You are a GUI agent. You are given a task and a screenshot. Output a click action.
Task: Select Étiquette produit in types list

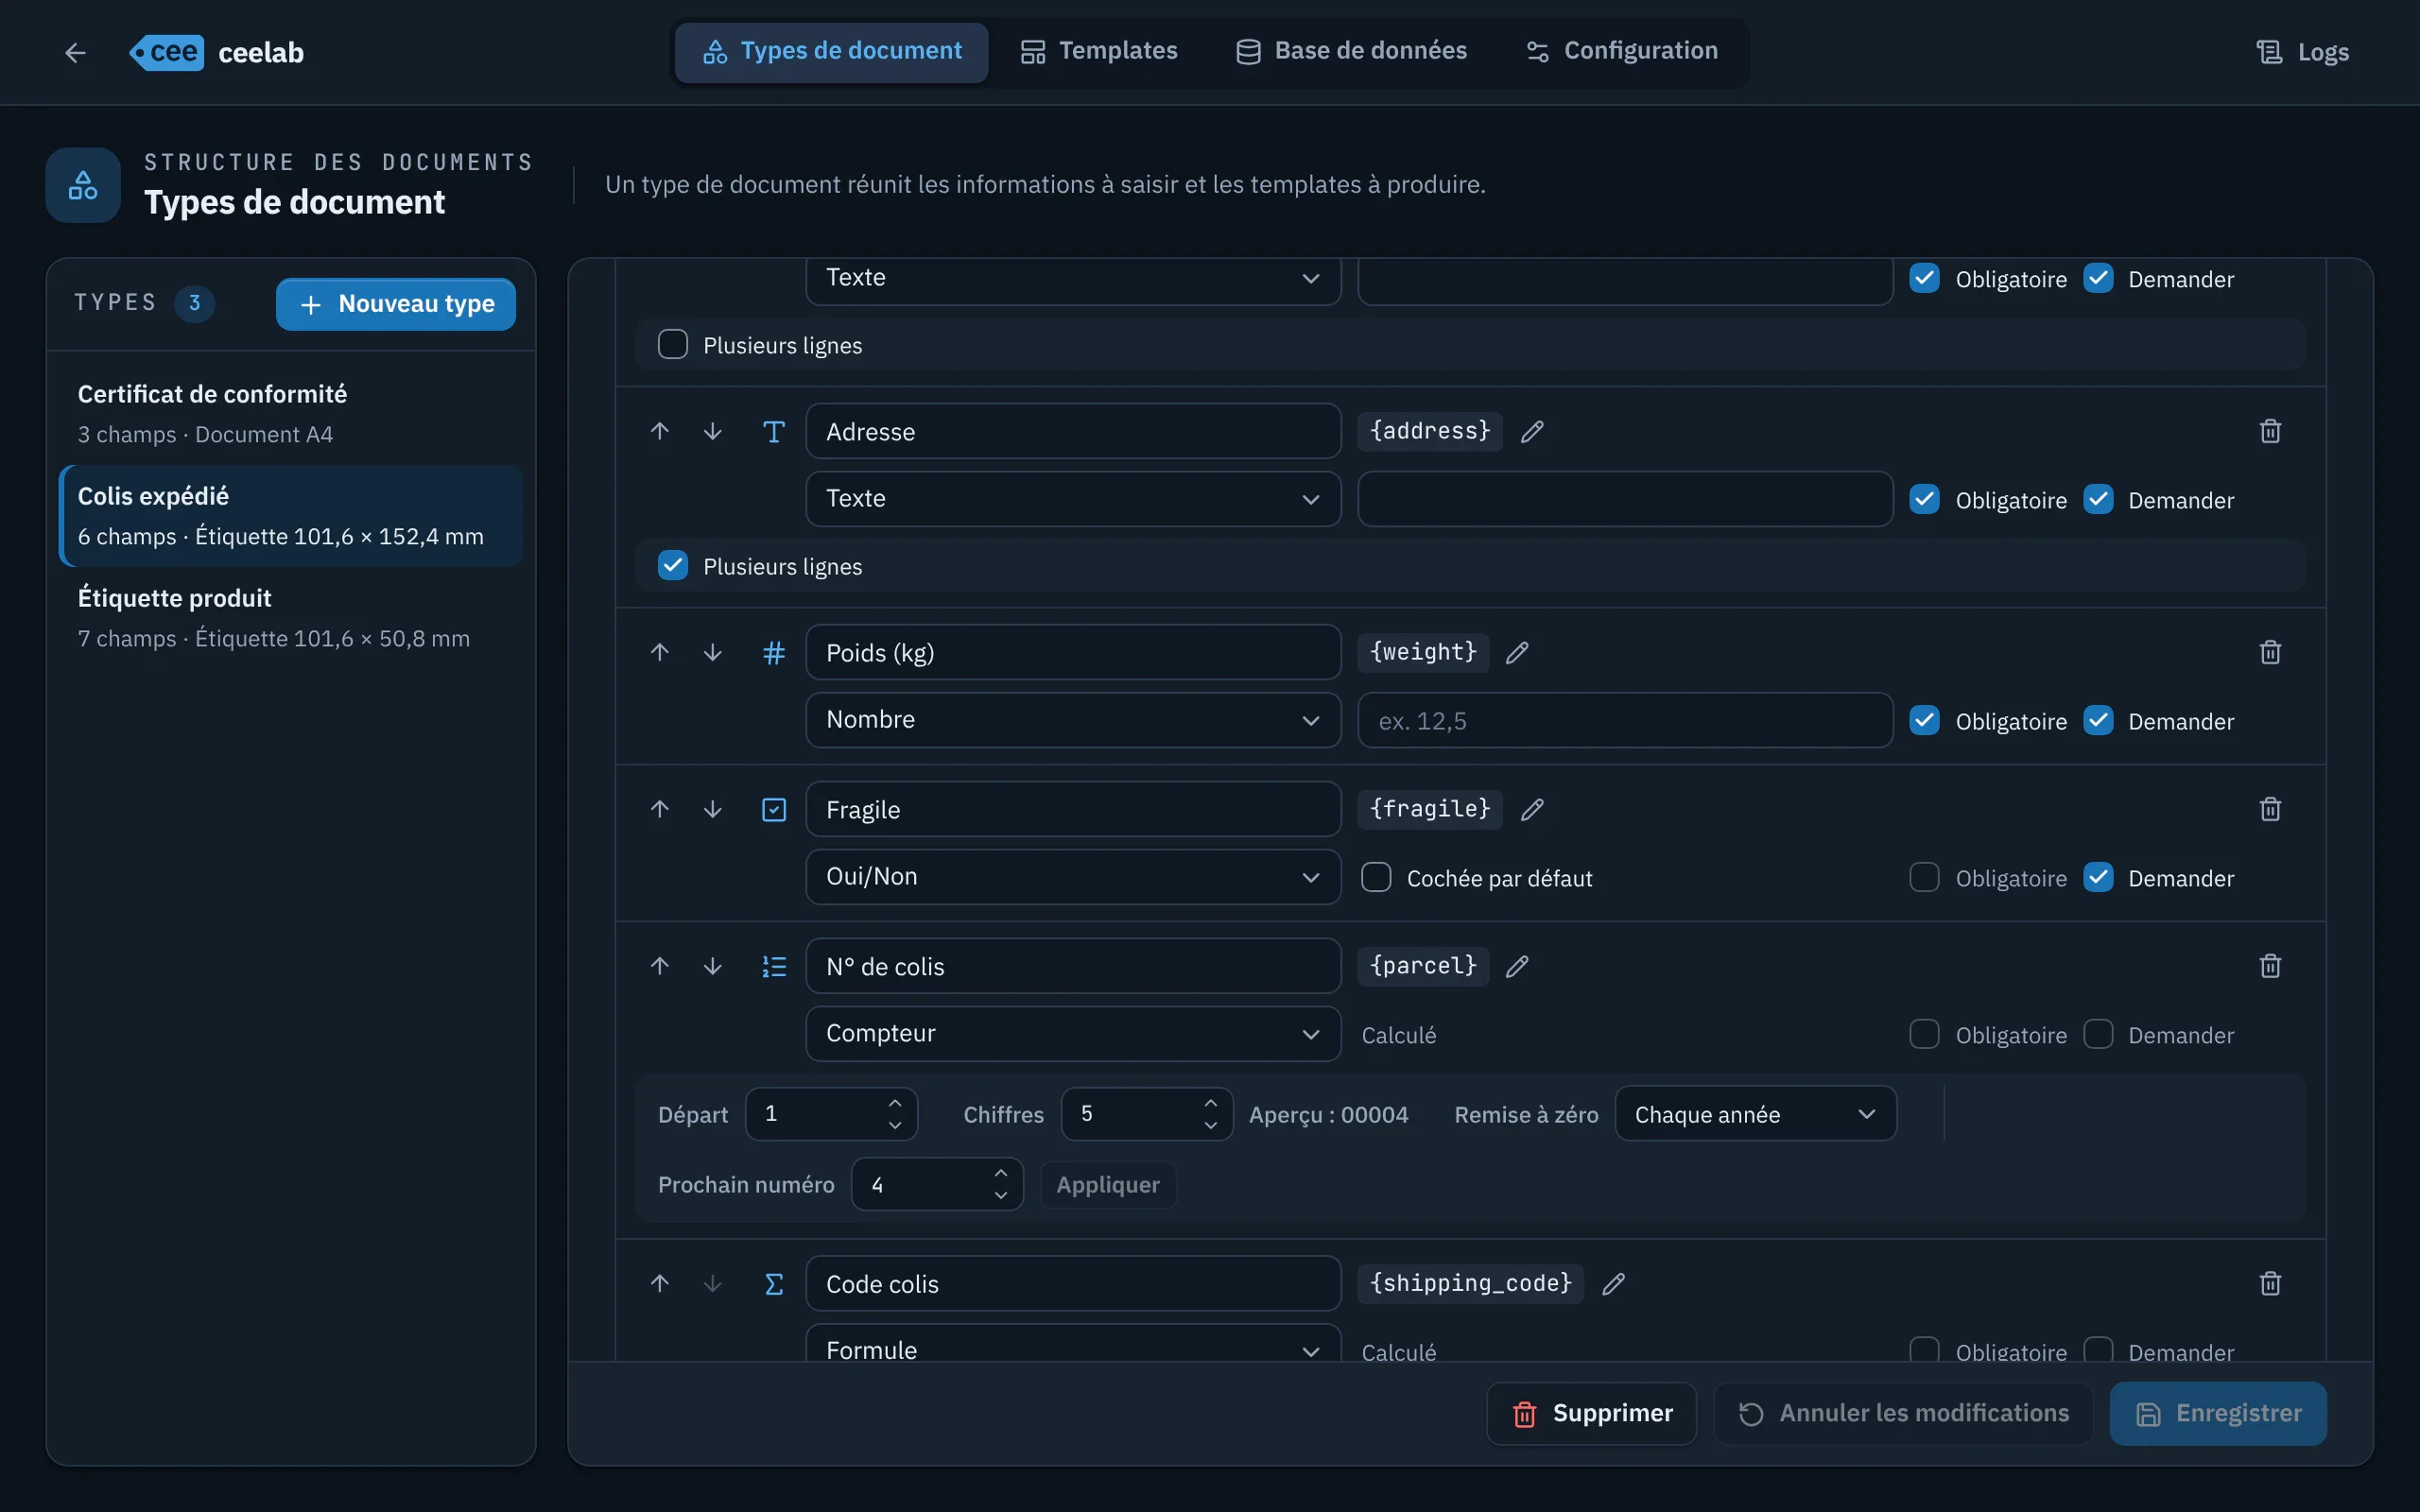[x=291, y=618]
